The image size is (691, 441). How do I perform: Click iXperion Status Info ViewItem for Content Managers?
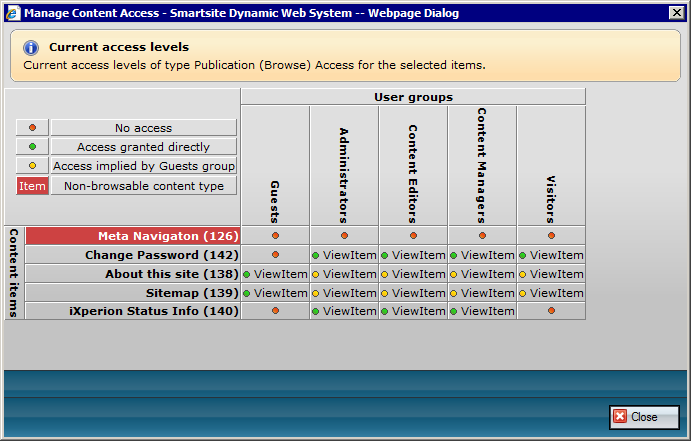[482, 311]
